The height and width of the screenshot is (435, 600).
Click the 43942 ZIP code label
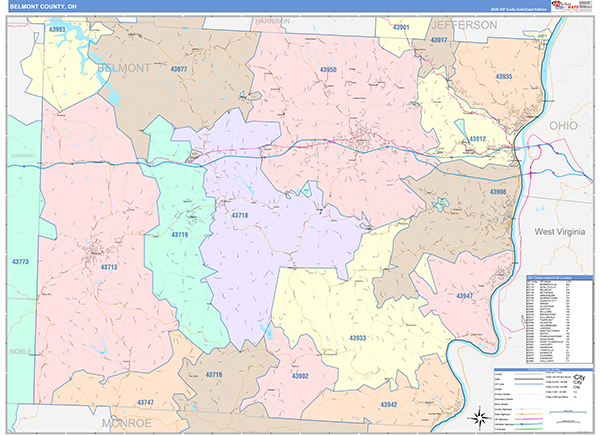389,405
